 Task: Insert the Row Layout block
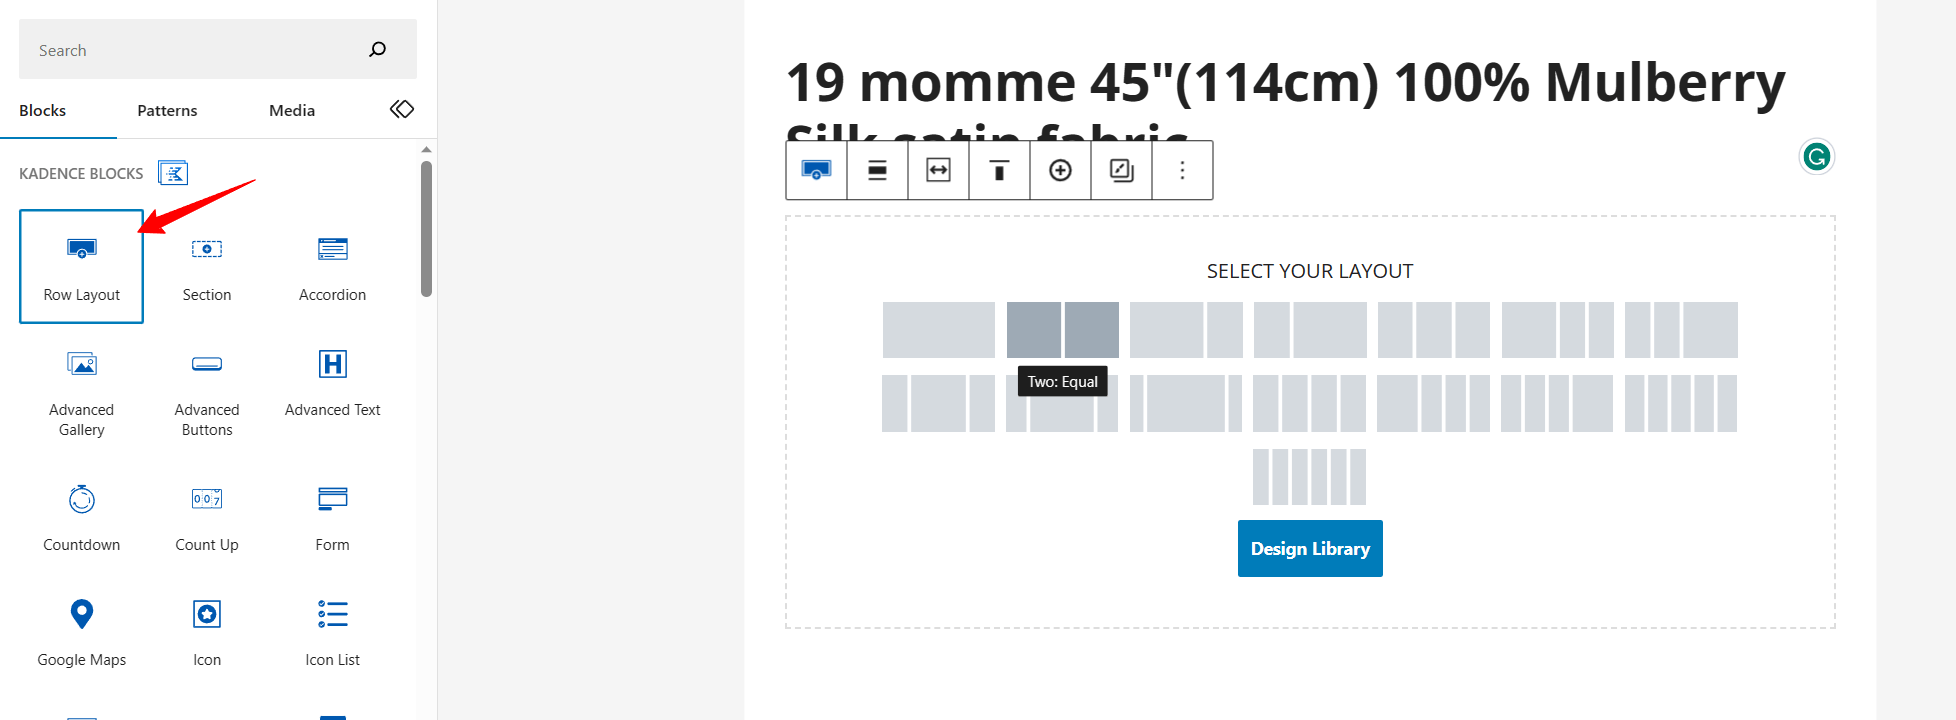click(81, 266)
